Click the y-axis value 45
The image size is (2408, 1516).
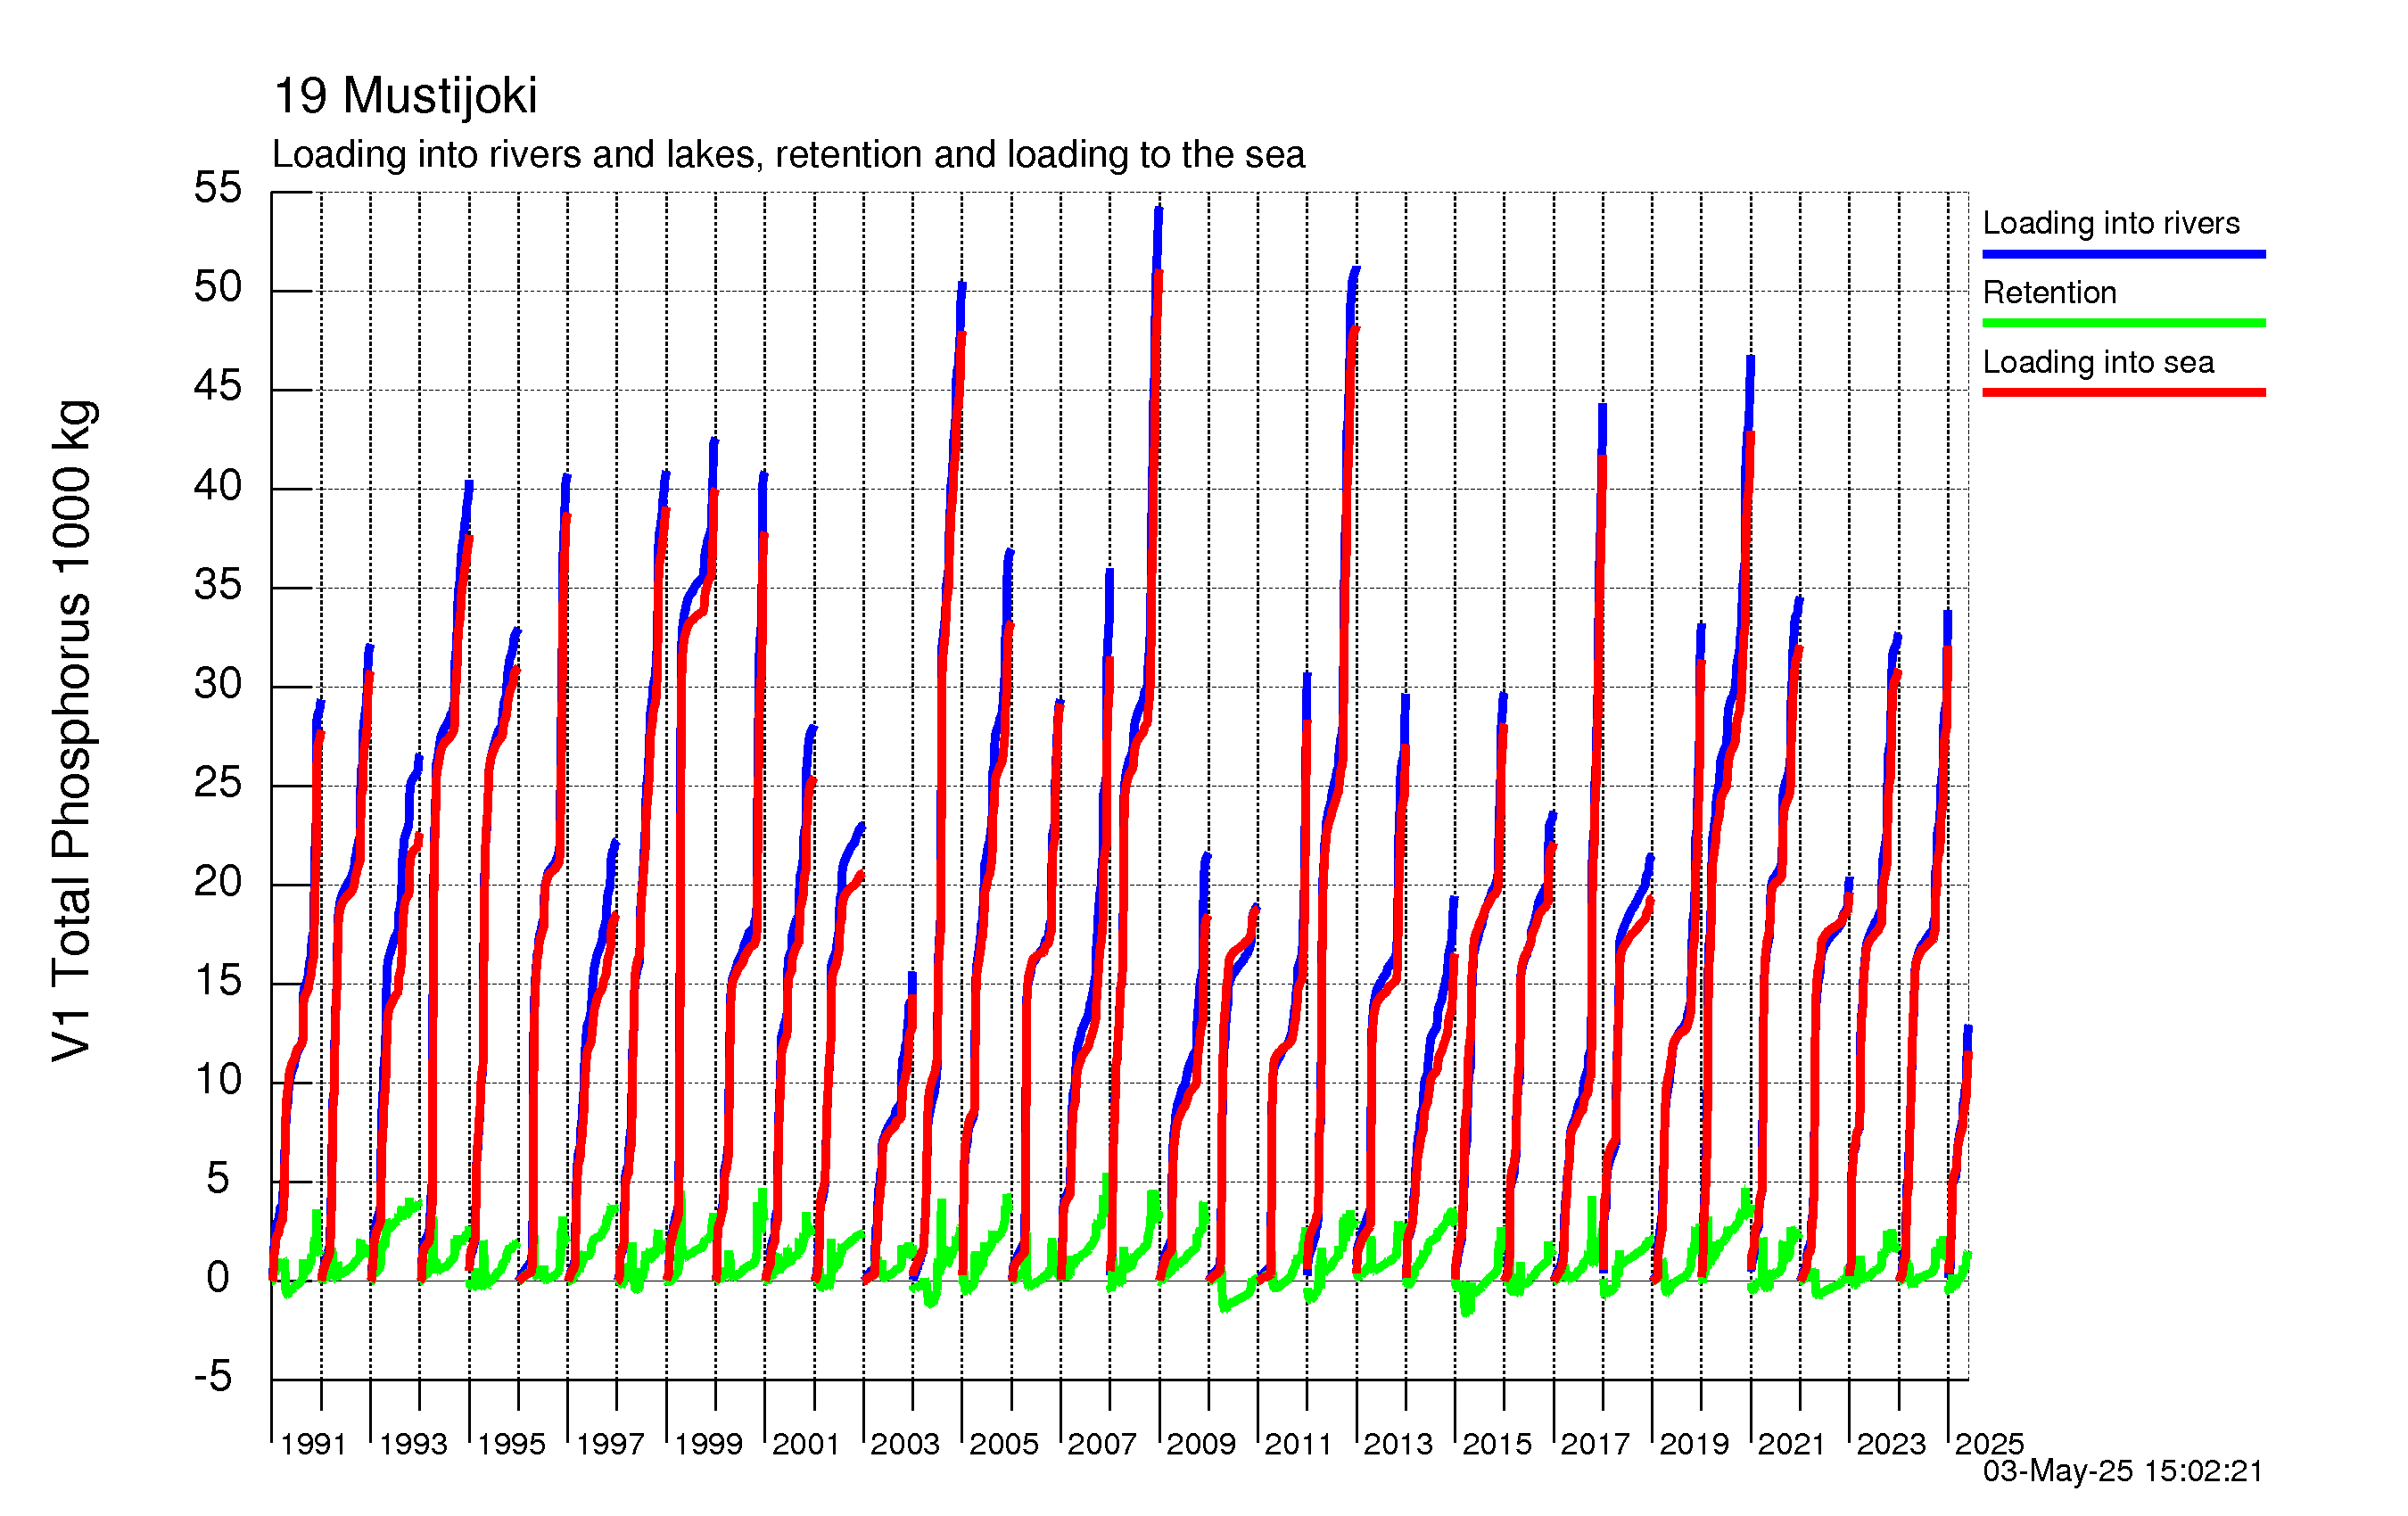tap(218, 386)
